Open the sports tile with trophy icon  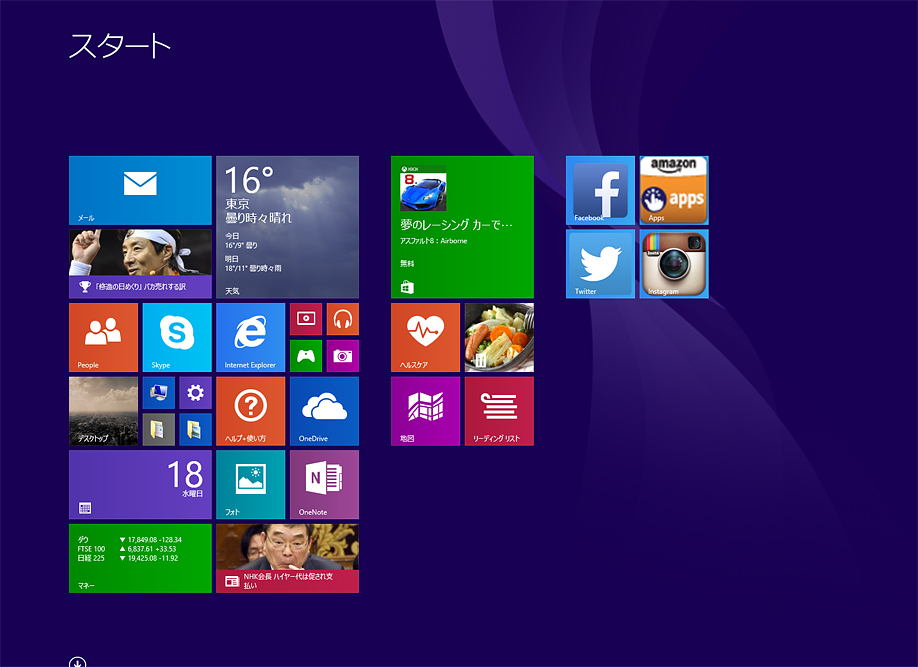tap(141, 264)
